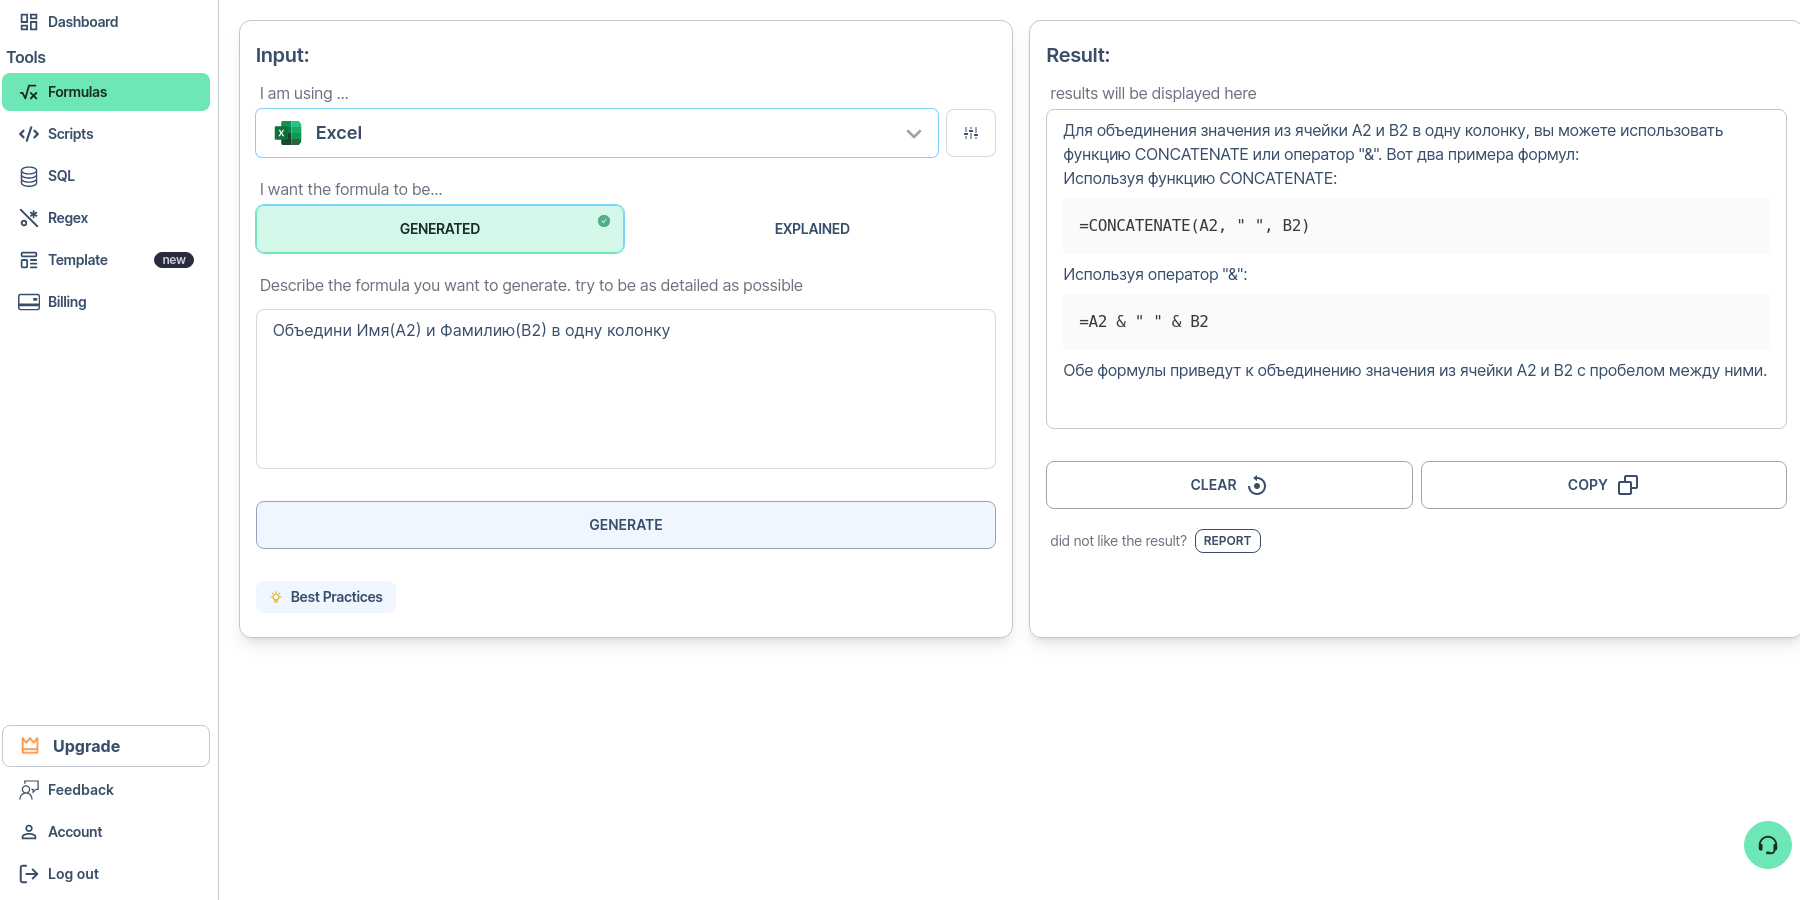Switch to EXPLAINED formula mode
This screenshot has height=900, width=1800.
811,229
